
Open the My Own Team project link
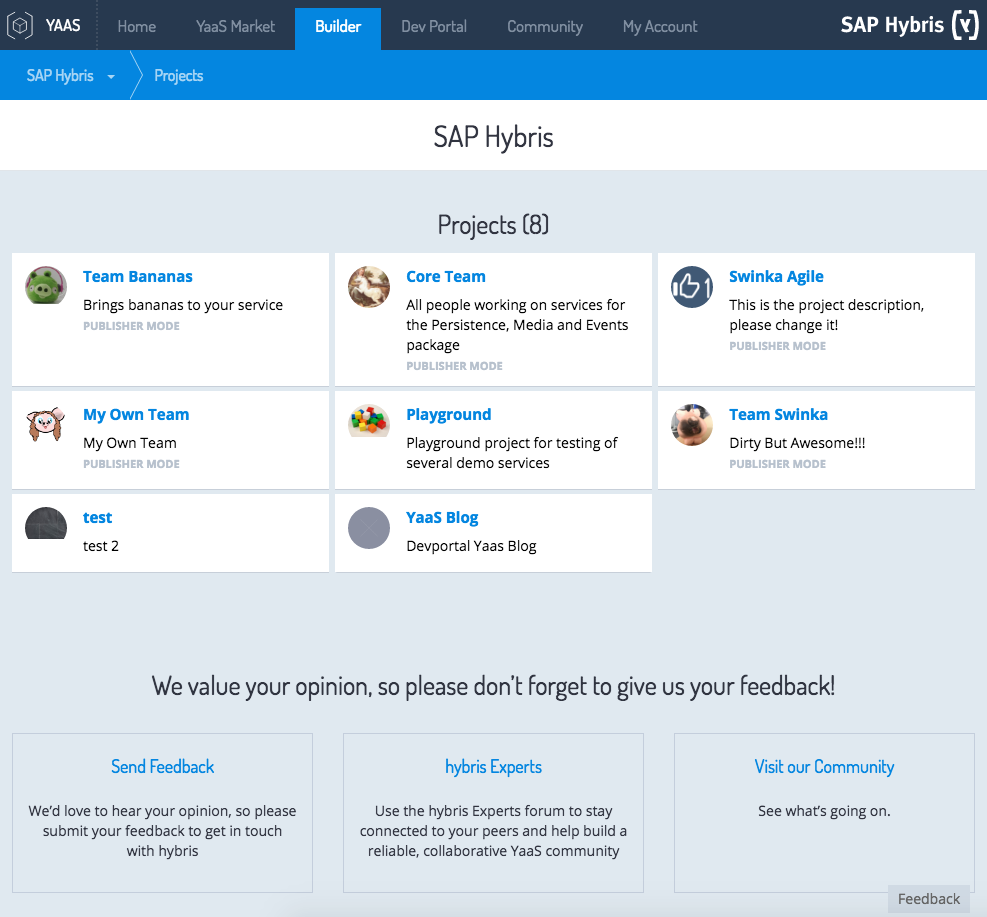[136, 414]
